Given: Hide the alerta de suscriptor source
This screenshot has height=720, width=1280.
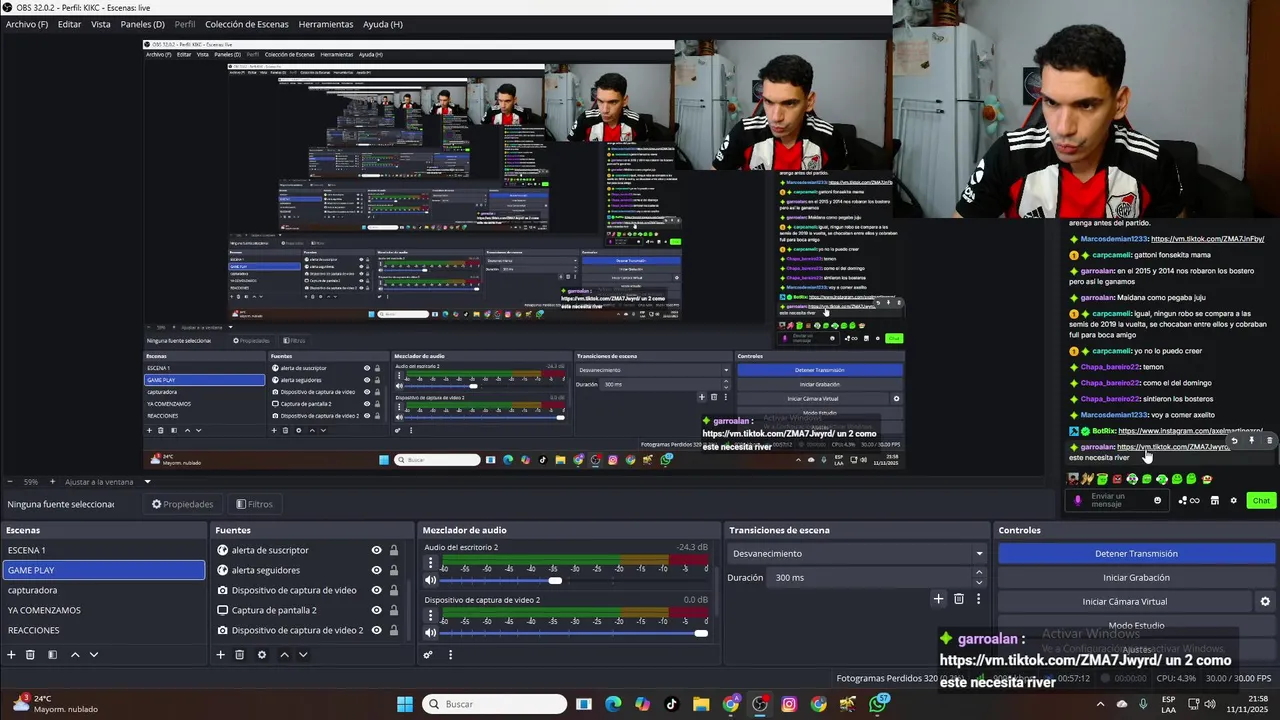Looking at the screenshot, I should click(x=376, y=550).
